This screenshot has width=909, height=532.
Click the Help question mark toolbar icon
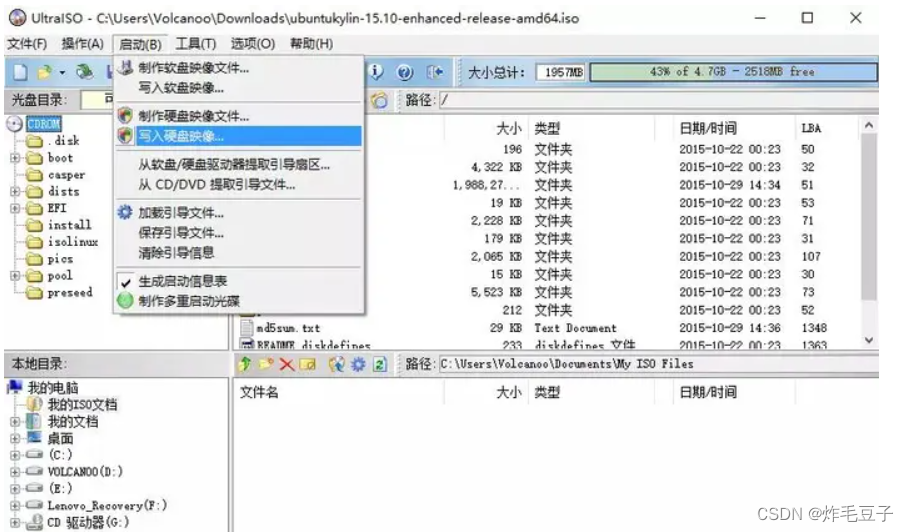[x=405, y=72]
